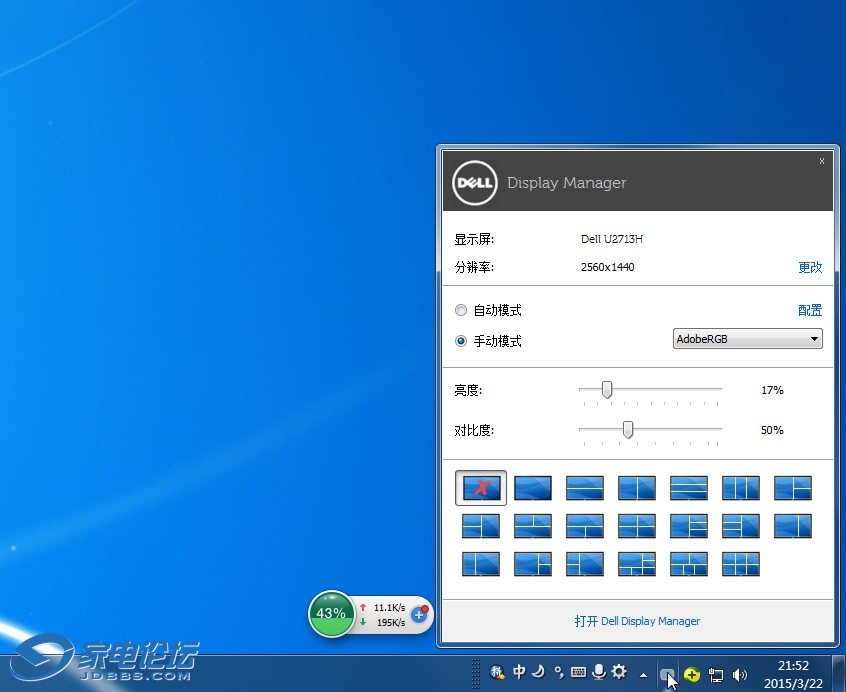The image size is (846, 692).
Task: Open the volume speaker tray icon
Action: click(740, 675)
